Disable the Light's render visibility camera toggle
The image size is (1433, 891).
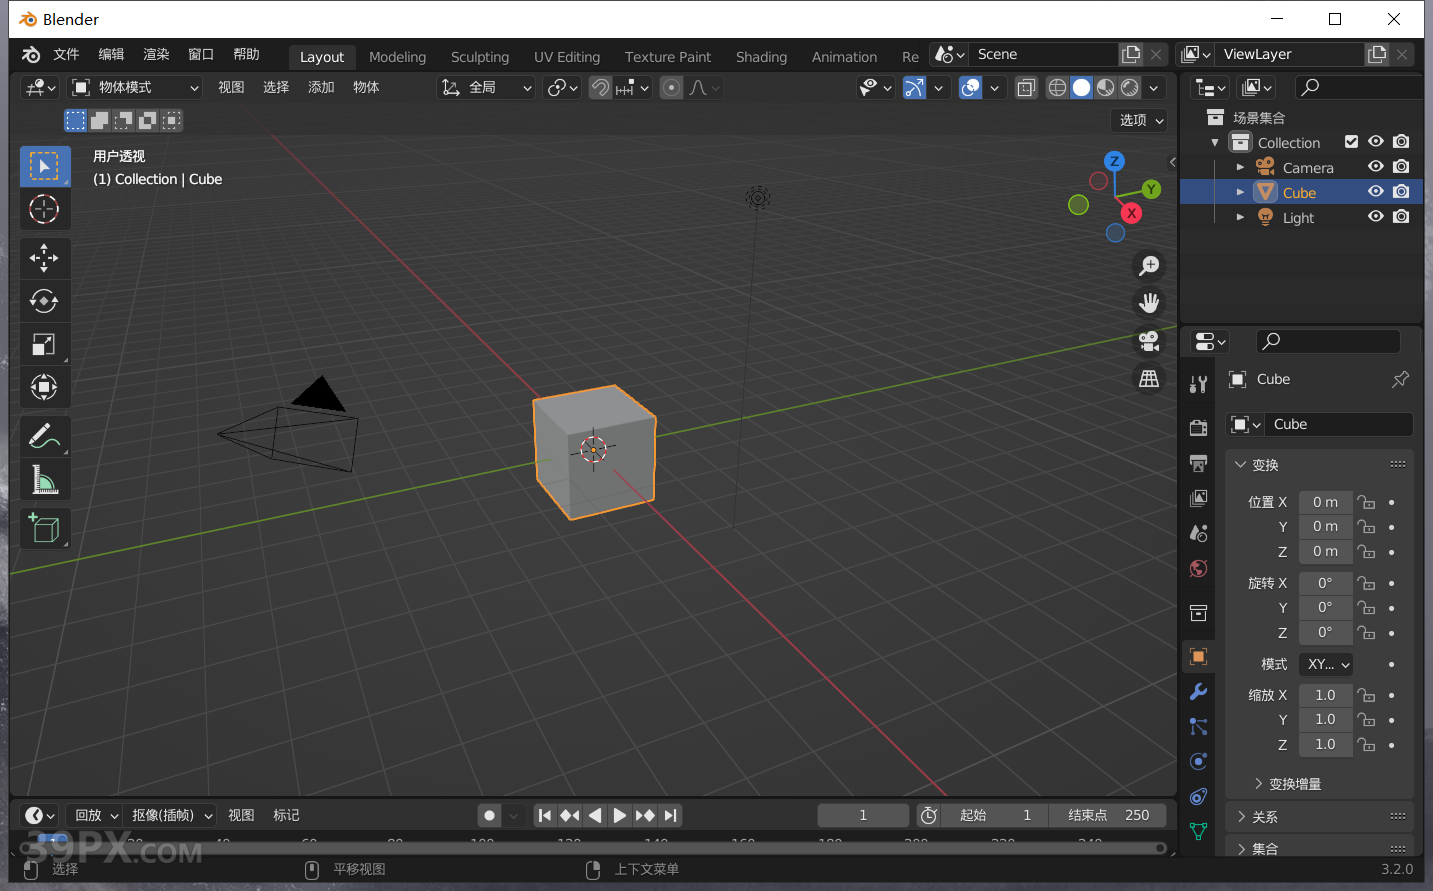click(x=1401, y=217)
